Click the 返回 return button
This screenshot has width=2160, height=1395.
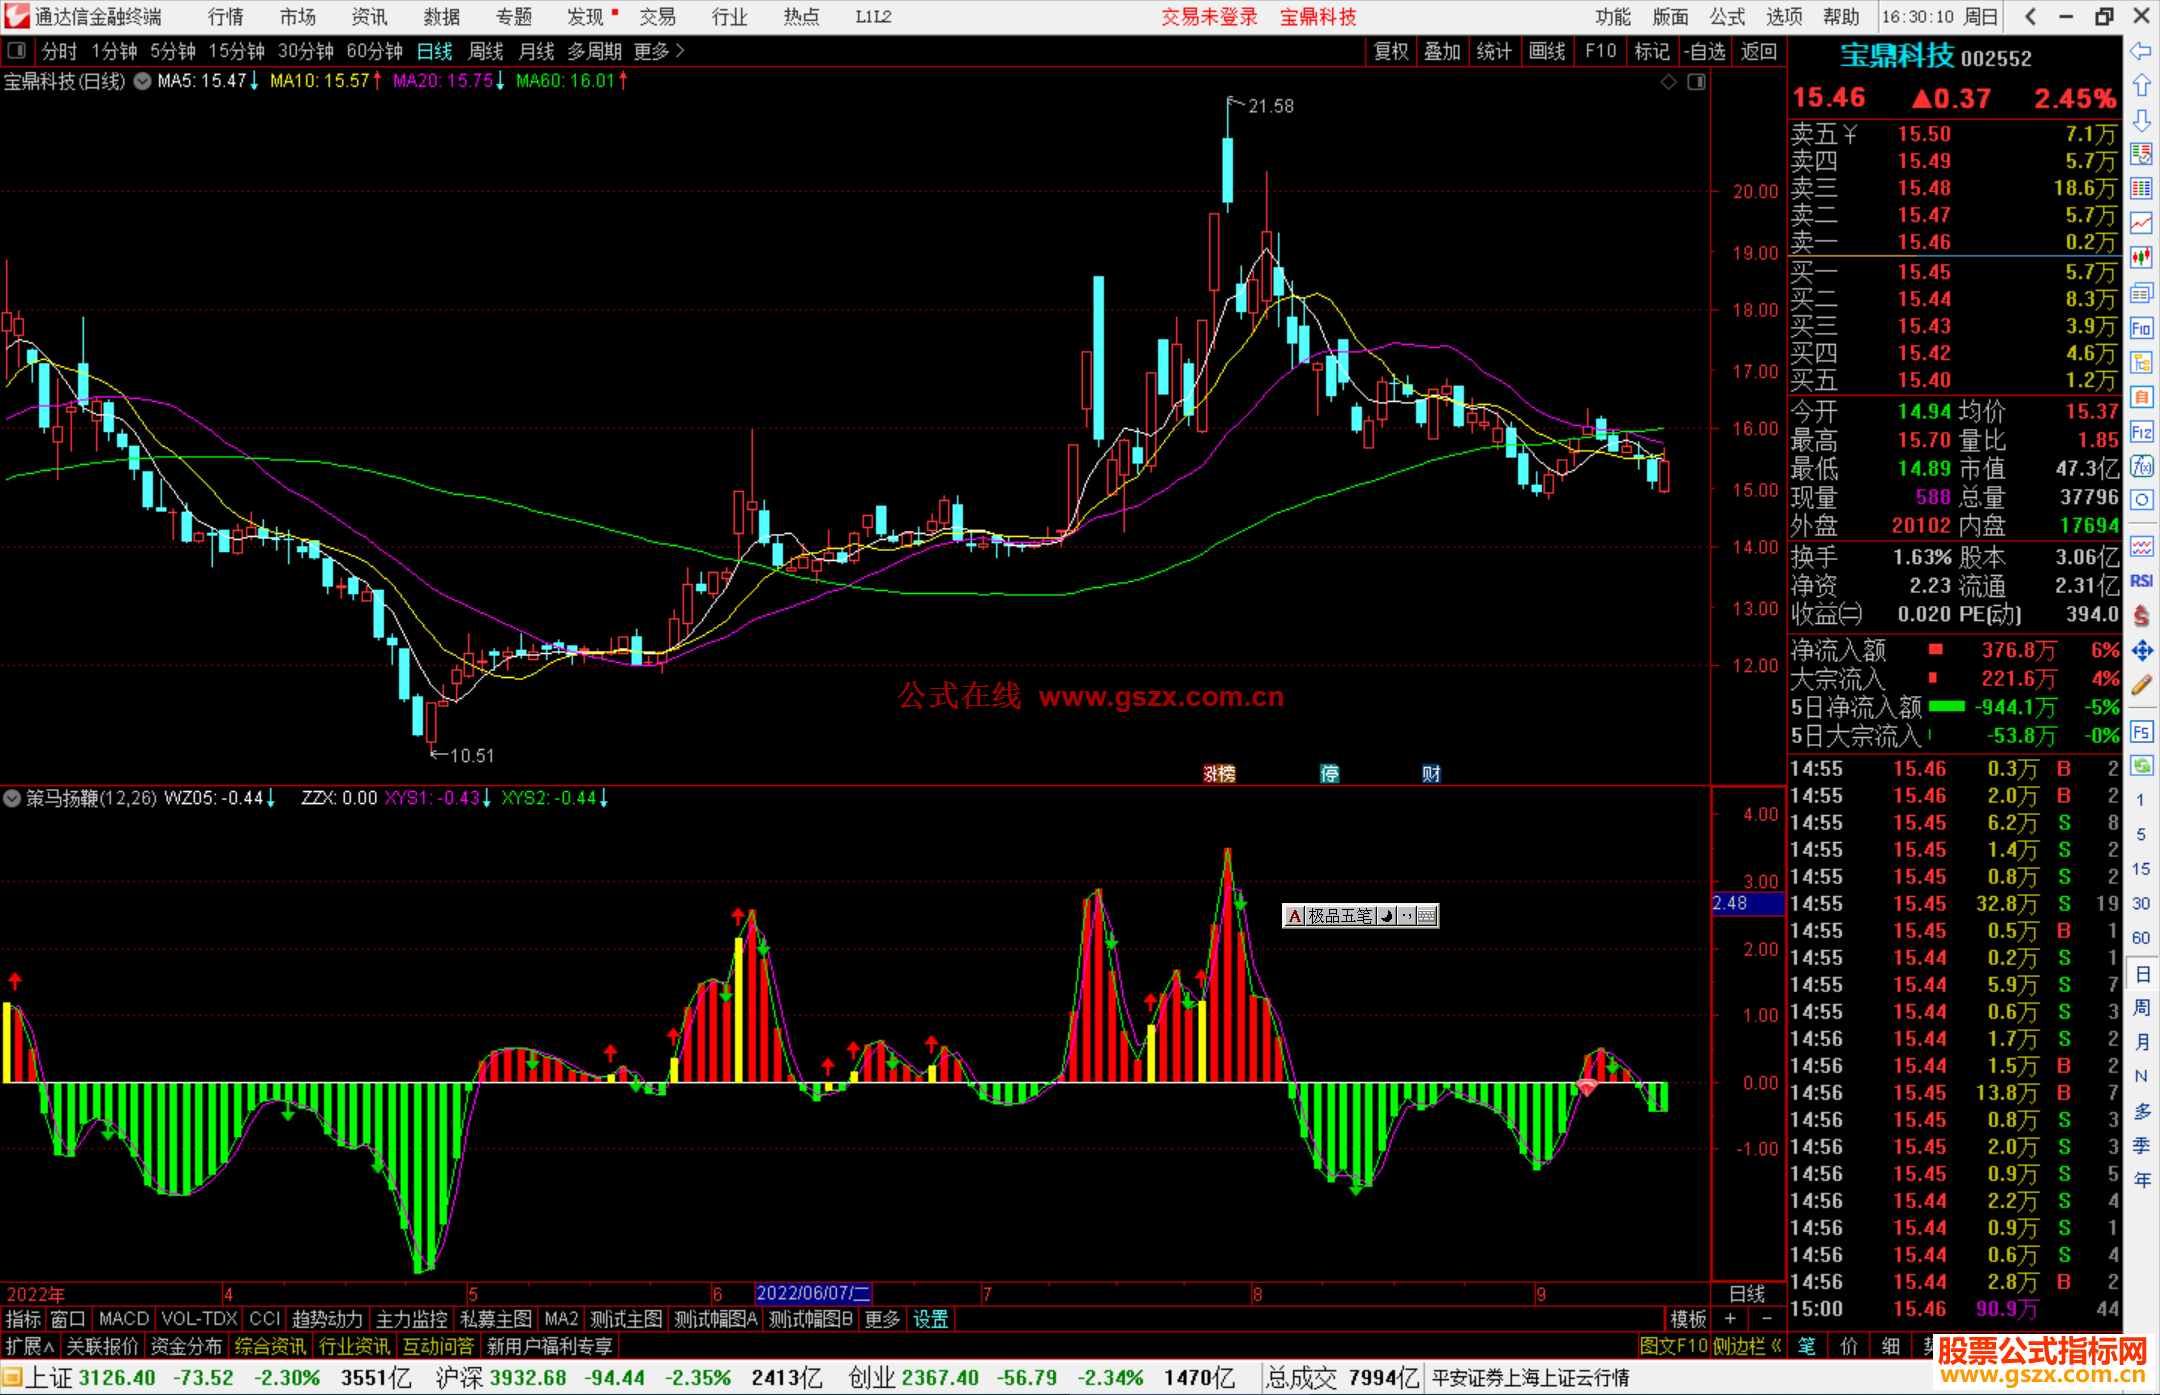(1759, 51)
